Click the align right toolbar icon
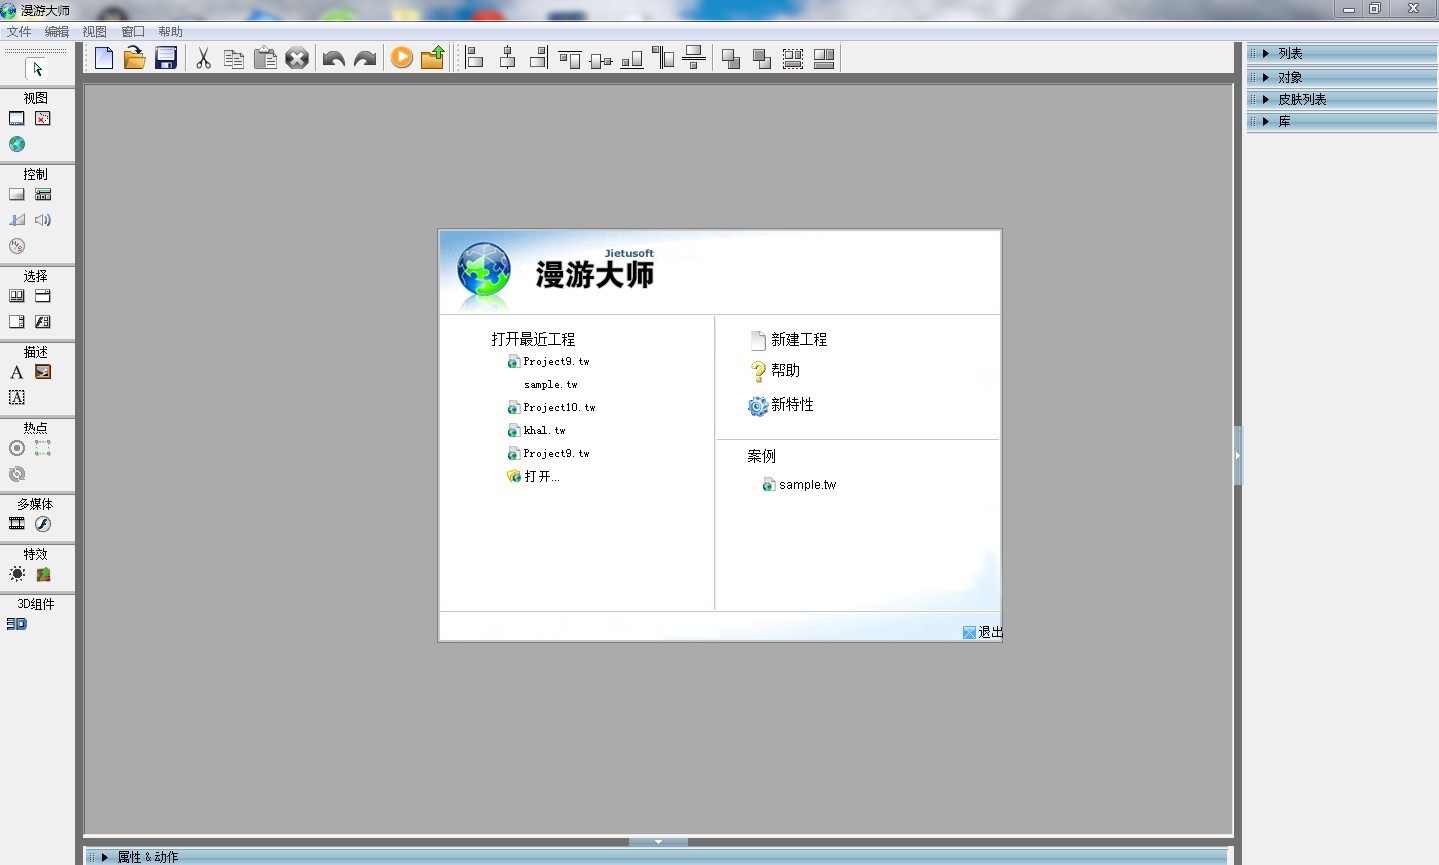Image resolution: width=1439 pixels, height=865 pixels. 538,58
